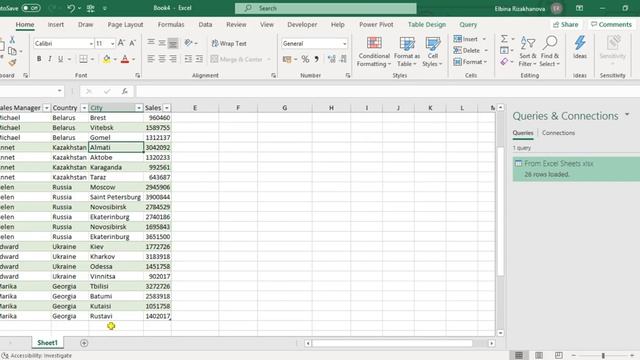Image resolution: width=640 pixels, height=360 pixels.
Task: Click the Search box in title bar
Action: point(325,8)
